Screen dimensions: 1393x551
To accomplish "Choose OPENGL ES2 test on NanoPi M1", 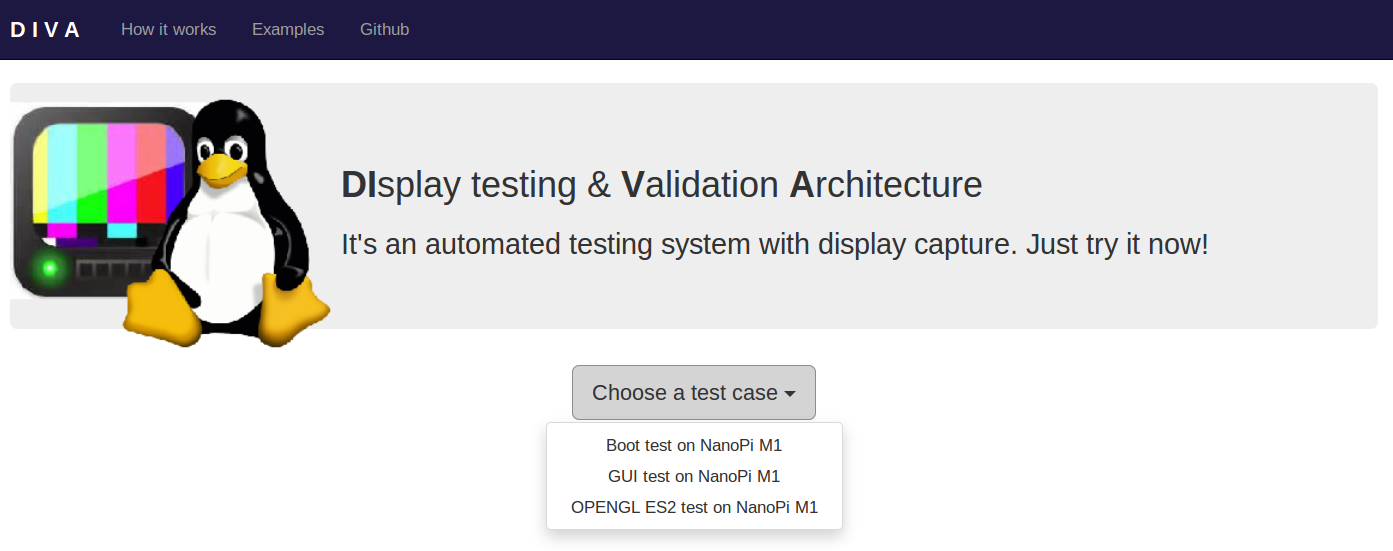I will point(694,507).
